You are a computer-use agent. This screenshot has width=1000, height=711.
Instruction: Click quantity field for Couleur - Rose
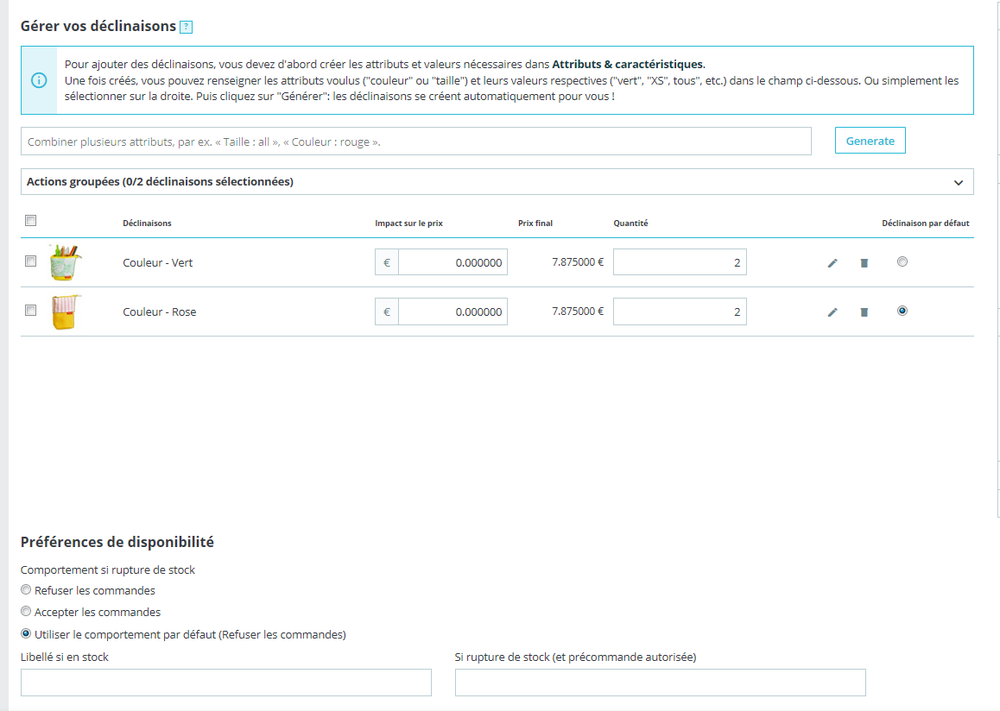680,312
